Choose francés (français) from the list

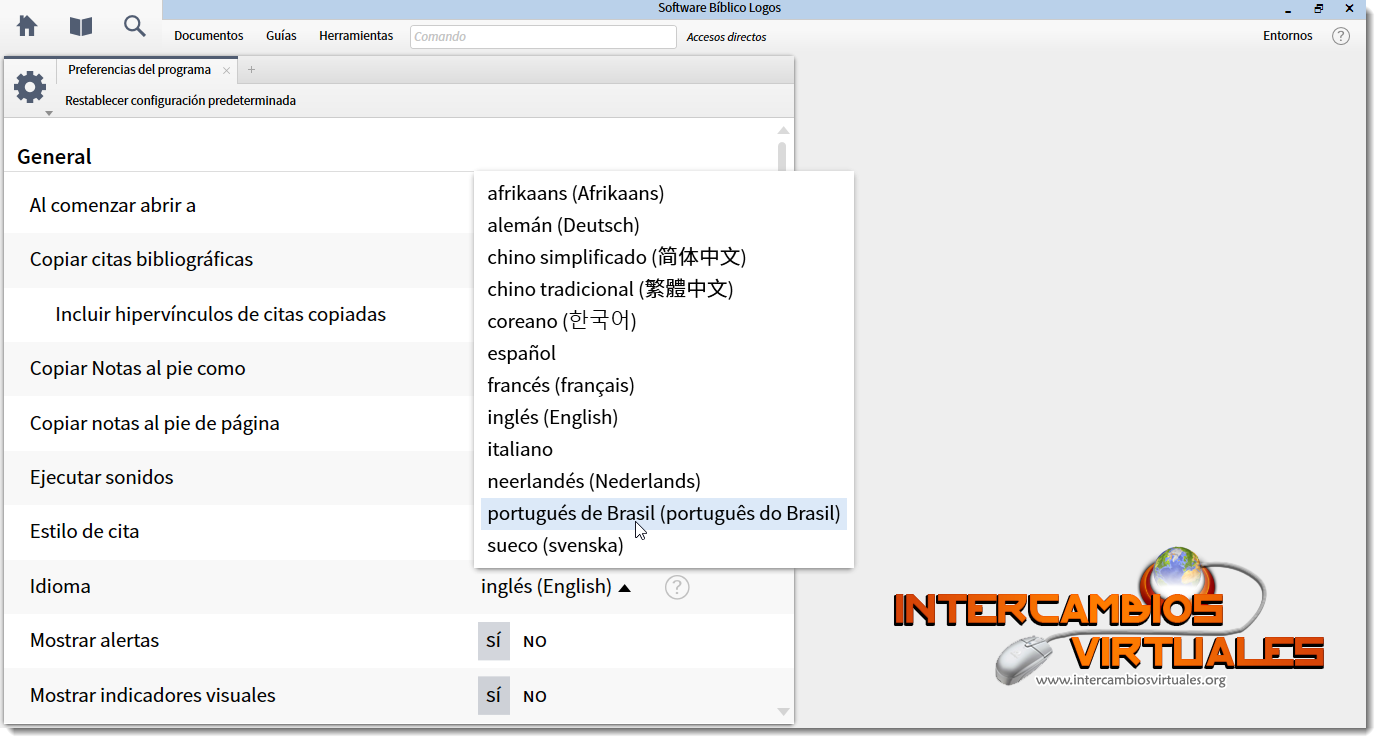664,385
